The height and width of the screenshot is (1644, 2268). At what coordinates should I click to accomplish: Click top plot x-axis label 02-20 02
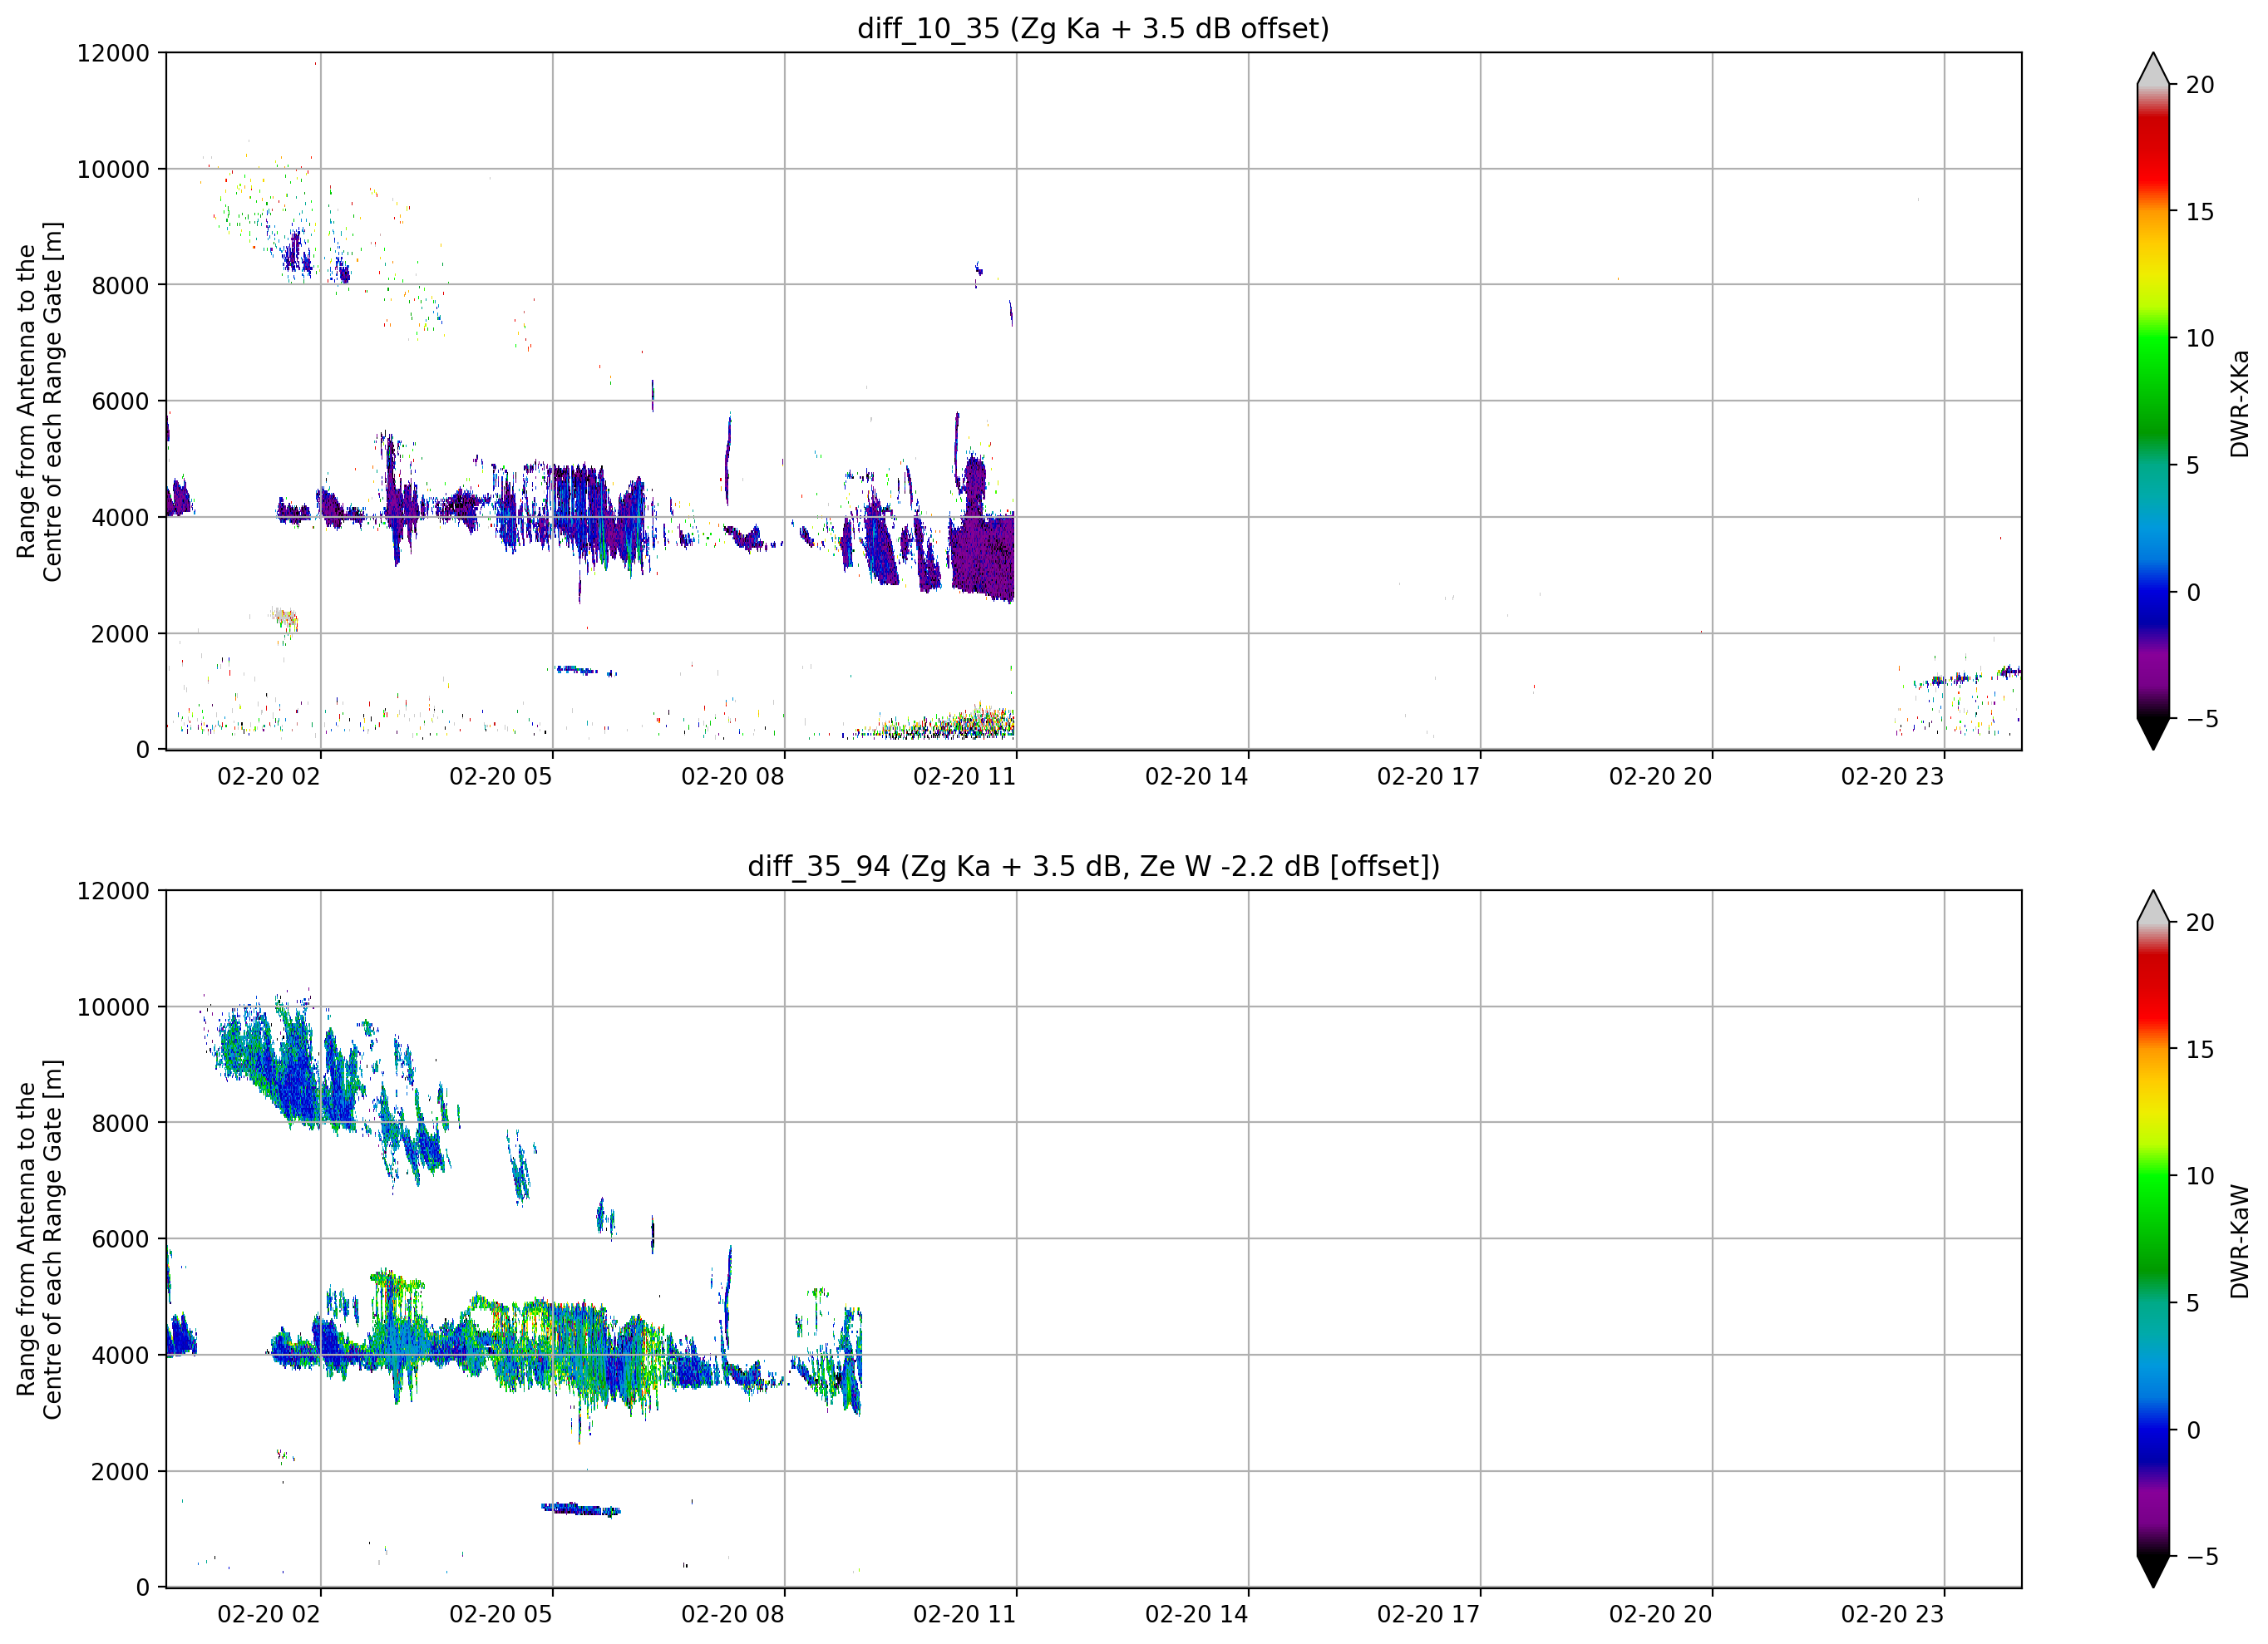(x=269, y=776)
